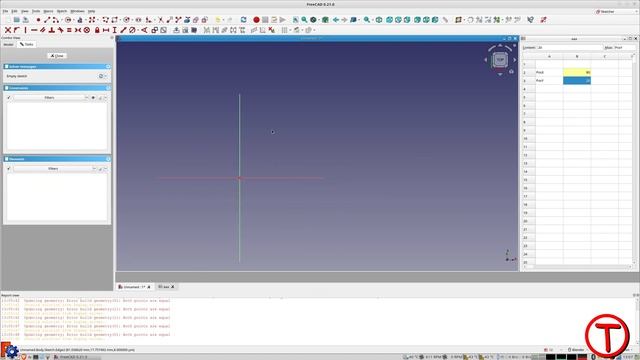
Task: Click the Measure distance ruler icon
Action: [x=445, y=20]
